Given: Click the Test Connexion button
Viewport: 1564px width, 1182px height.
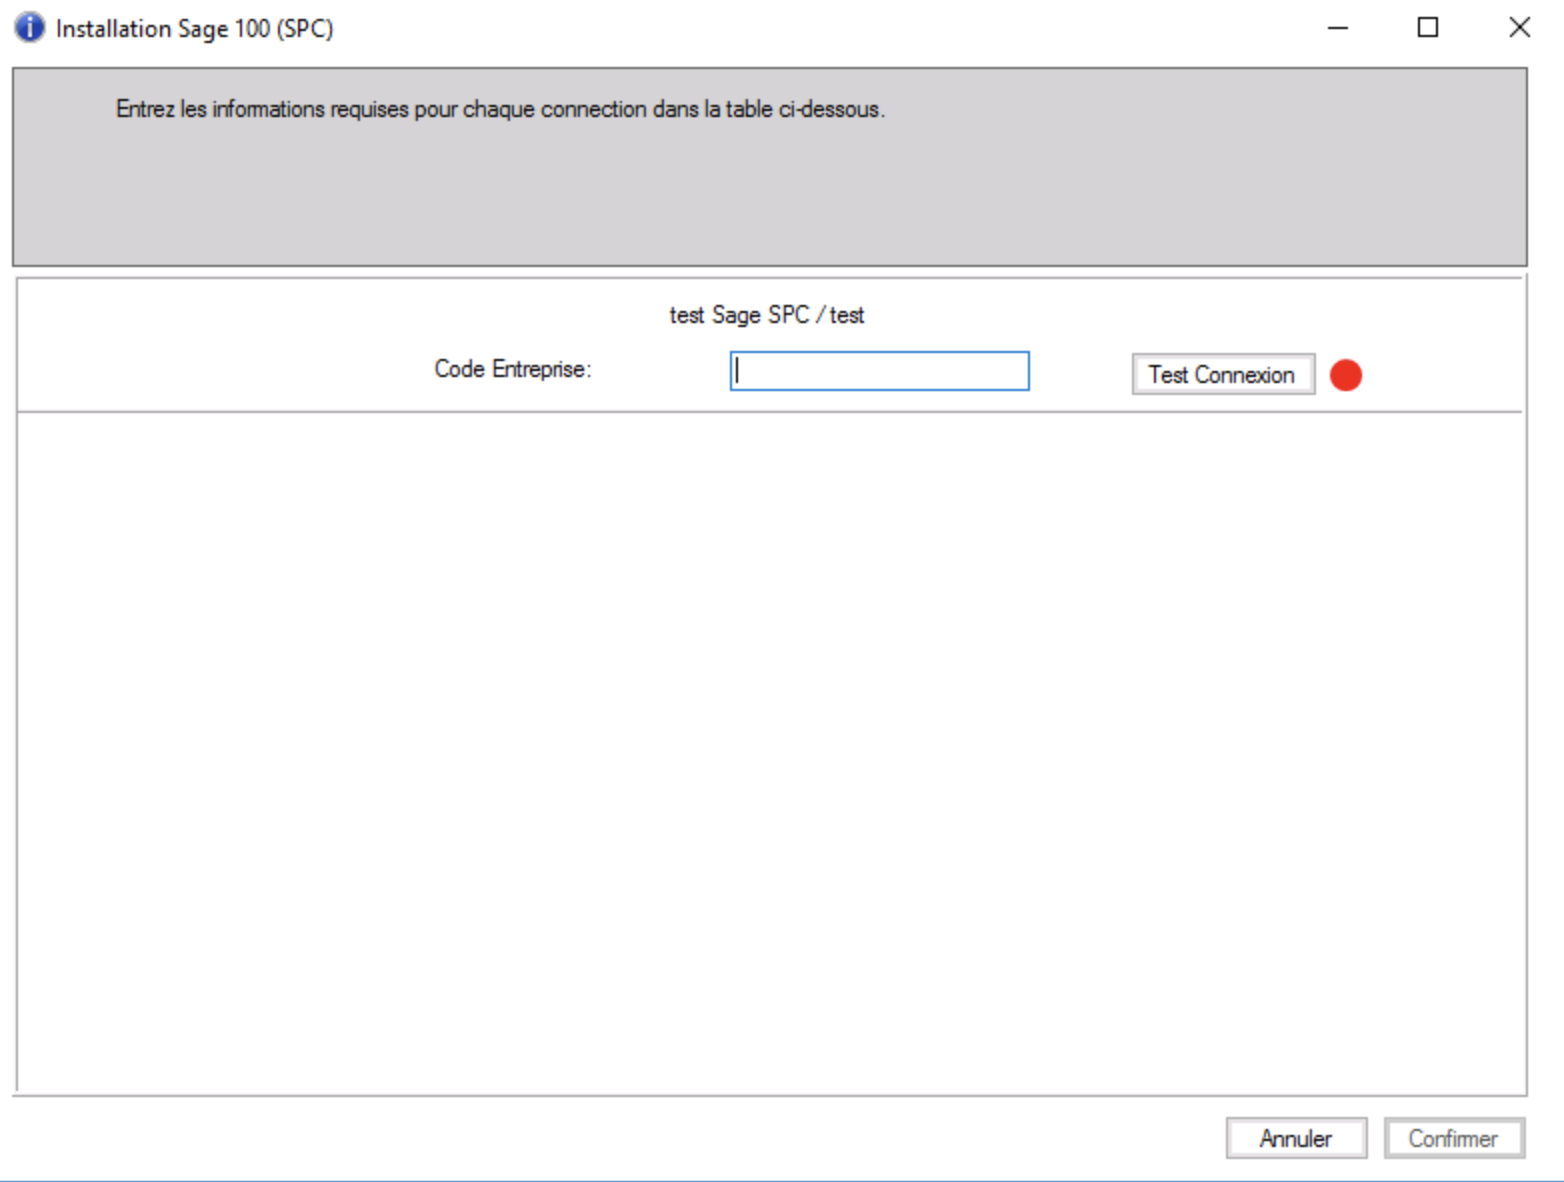Looking at the screenshot, I should pyautogui.click(x=1223, y=375).
